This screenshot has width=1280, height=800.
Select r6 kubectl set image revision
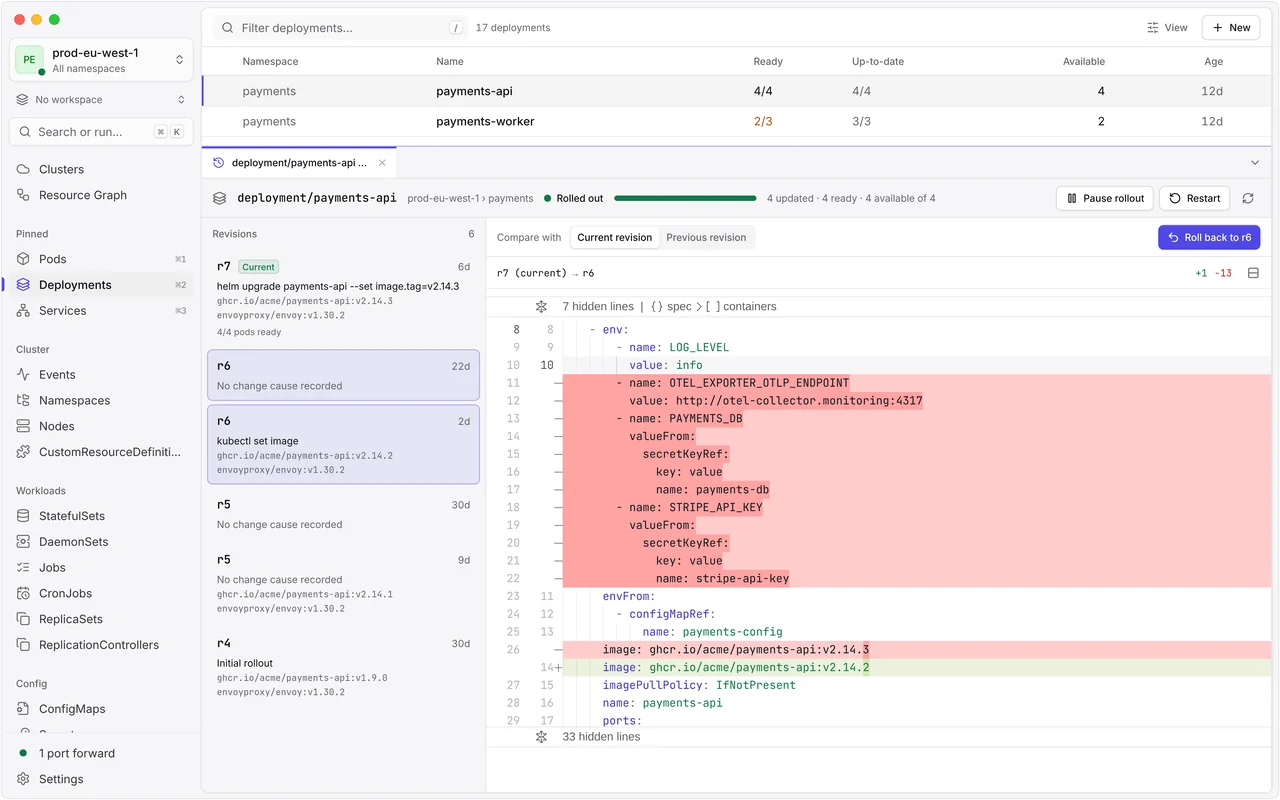pos(343,444)
